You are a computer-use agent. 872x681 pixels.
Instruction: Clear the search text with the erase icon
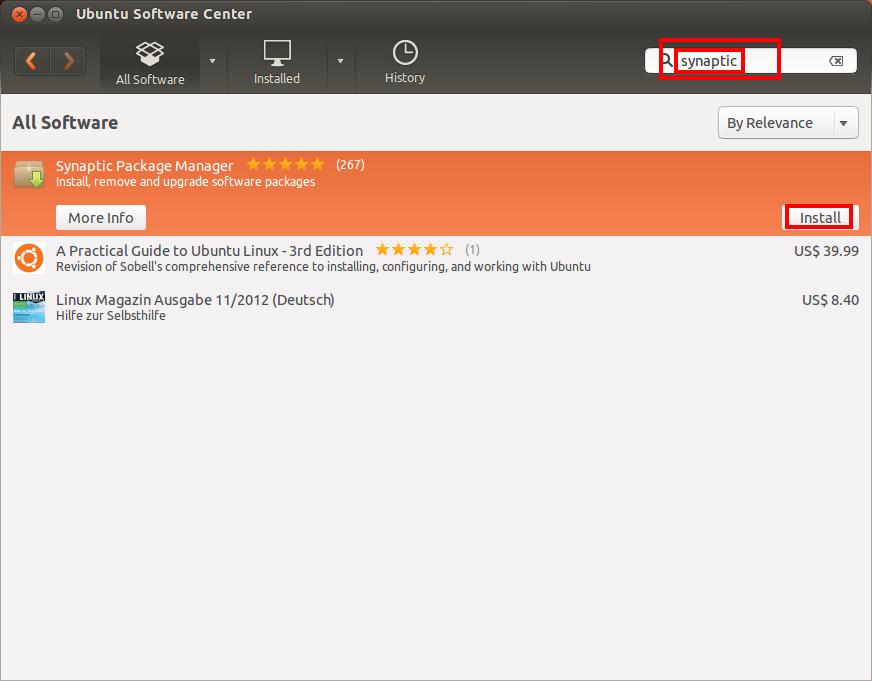point(836,61)
